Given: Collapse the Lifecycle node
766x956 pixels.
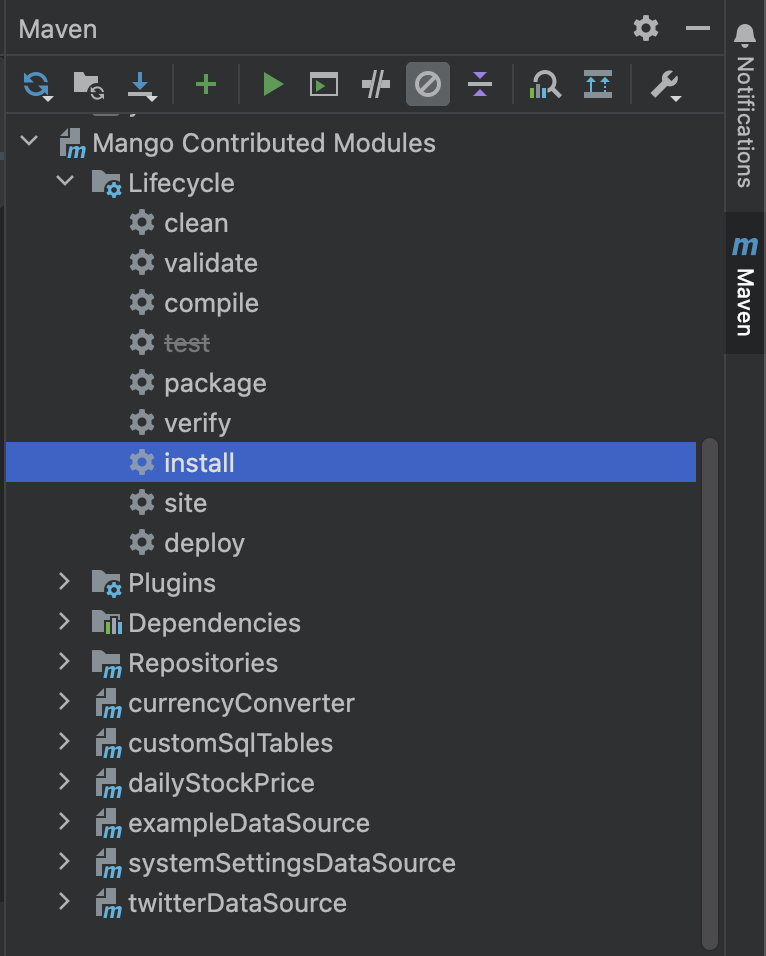Looking at the screenshot, I should (65, 181).
